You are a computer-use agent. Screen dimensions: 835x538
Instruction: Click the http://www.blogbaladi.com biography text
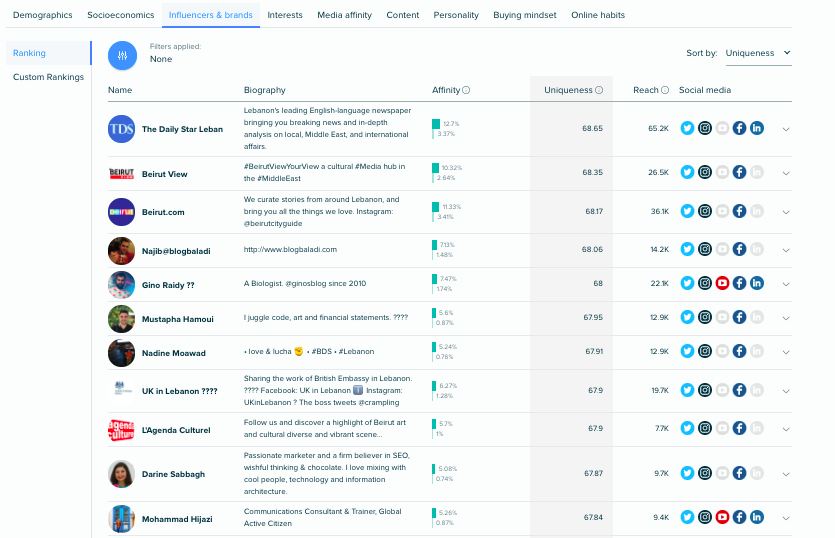[x=290, y=249]
